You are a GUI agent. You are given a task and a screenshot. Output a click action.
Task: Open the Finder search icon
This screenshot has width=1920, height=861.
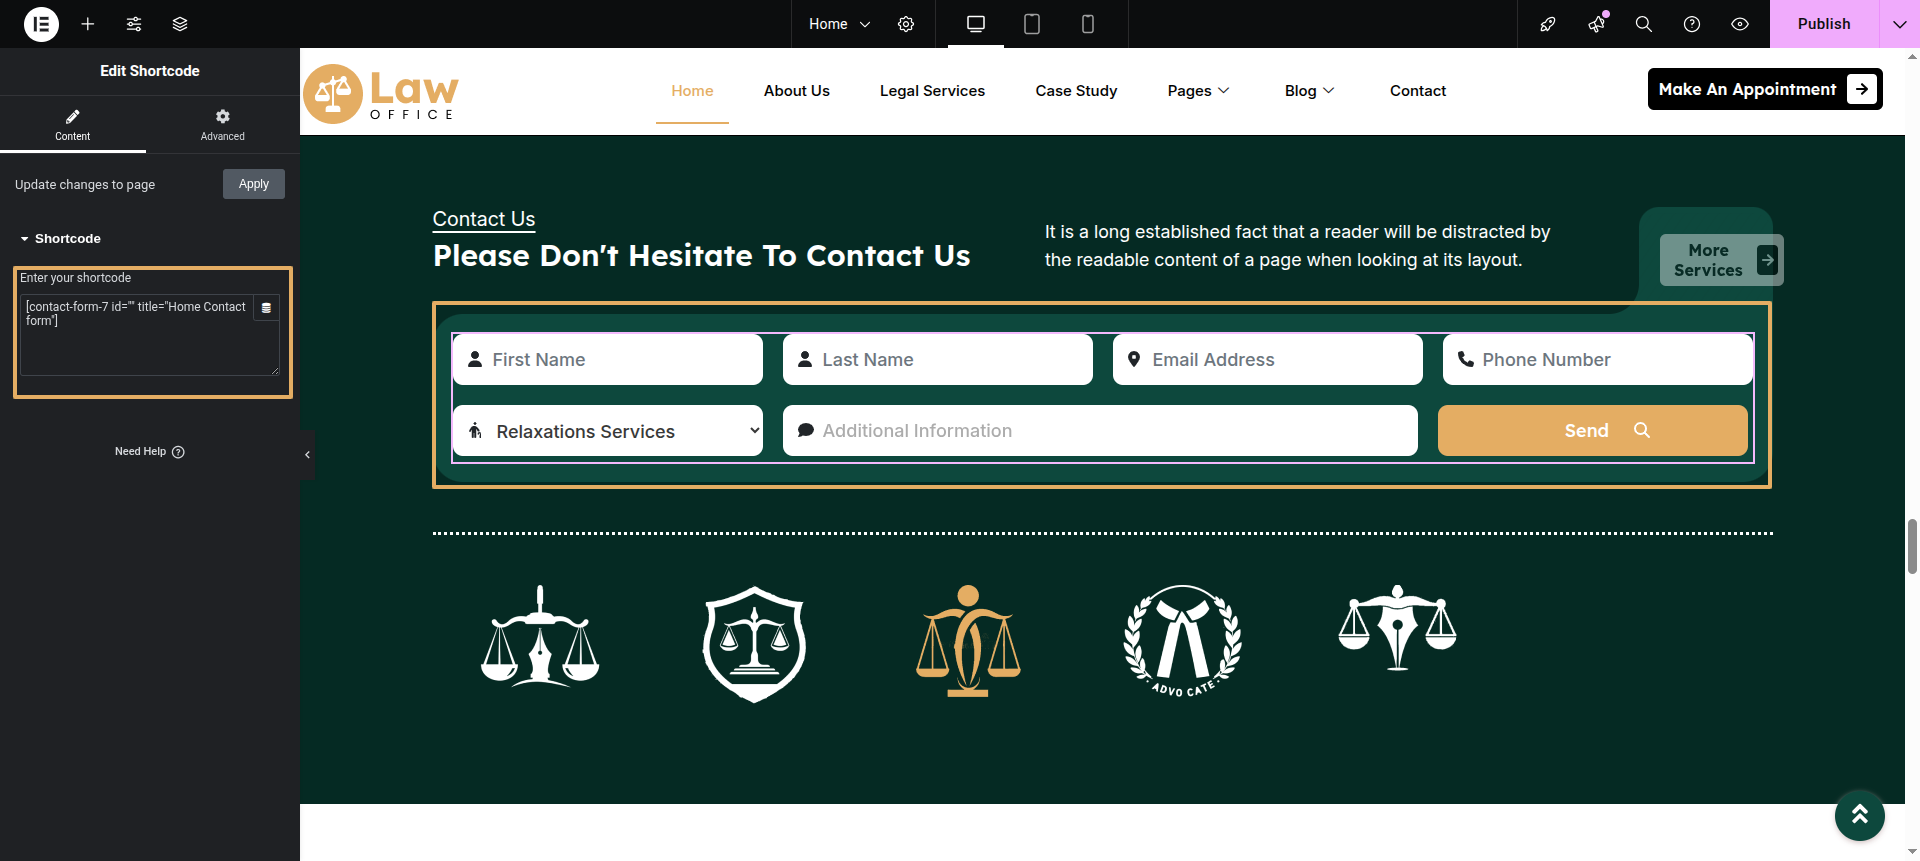click(1643, 24)
